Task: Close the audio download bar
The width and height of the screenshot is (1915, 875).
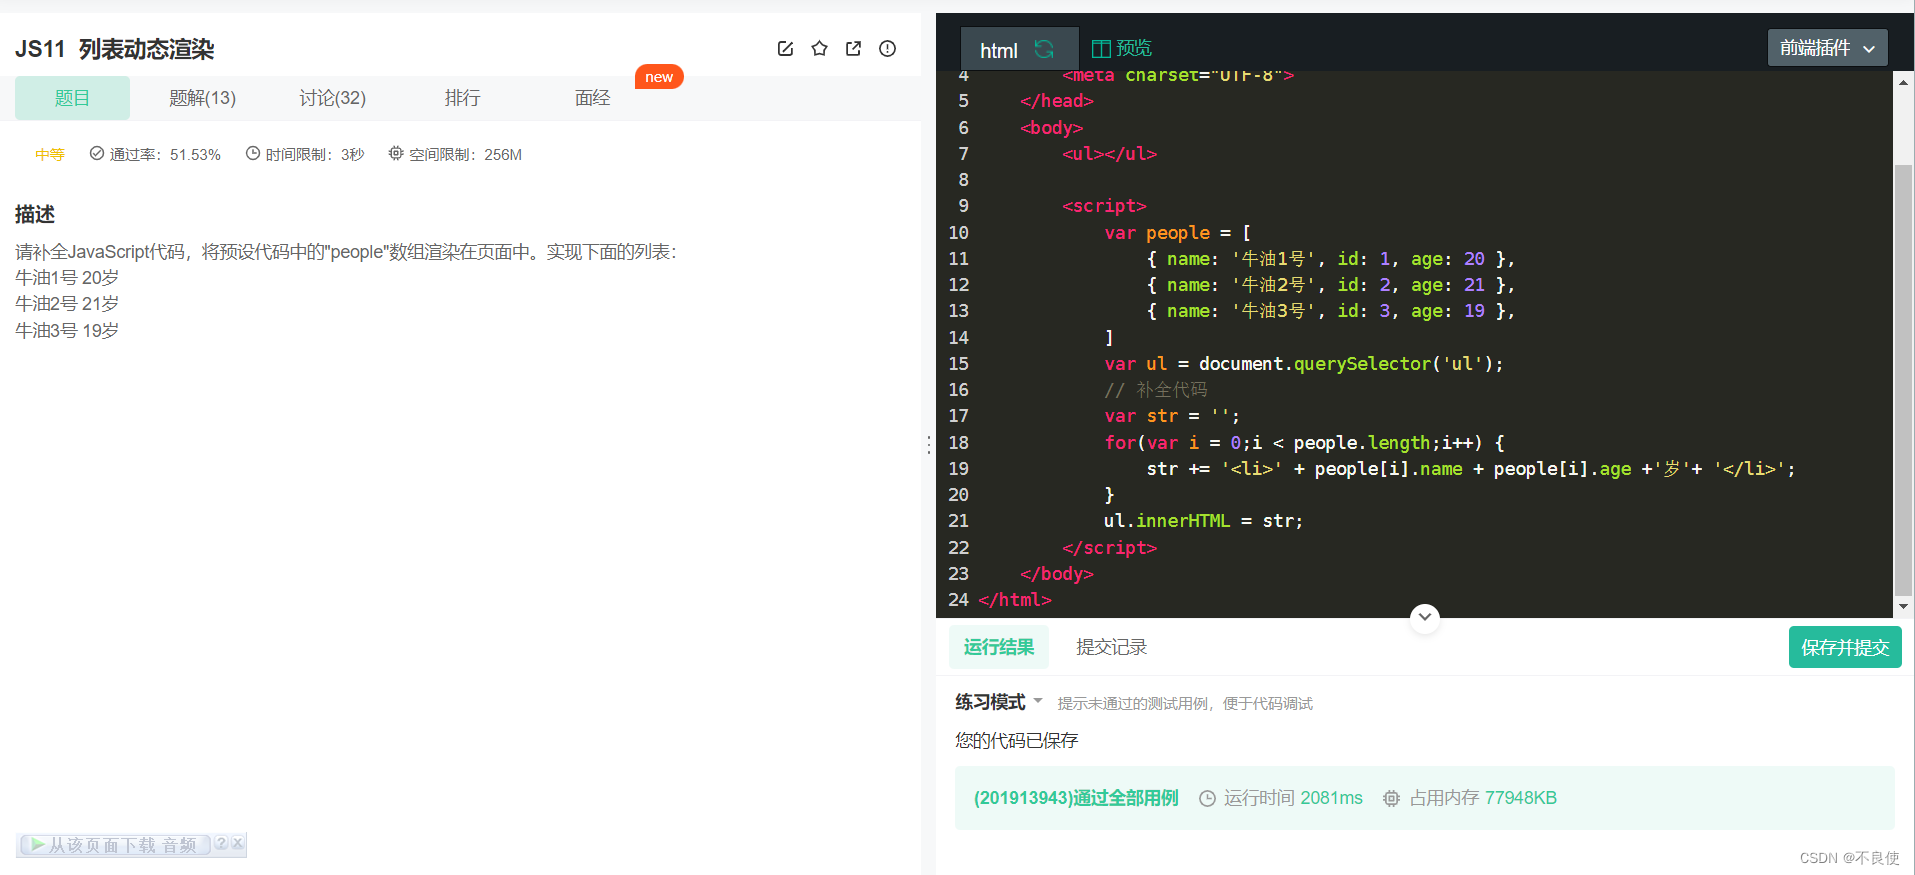Action: (238, 843)
